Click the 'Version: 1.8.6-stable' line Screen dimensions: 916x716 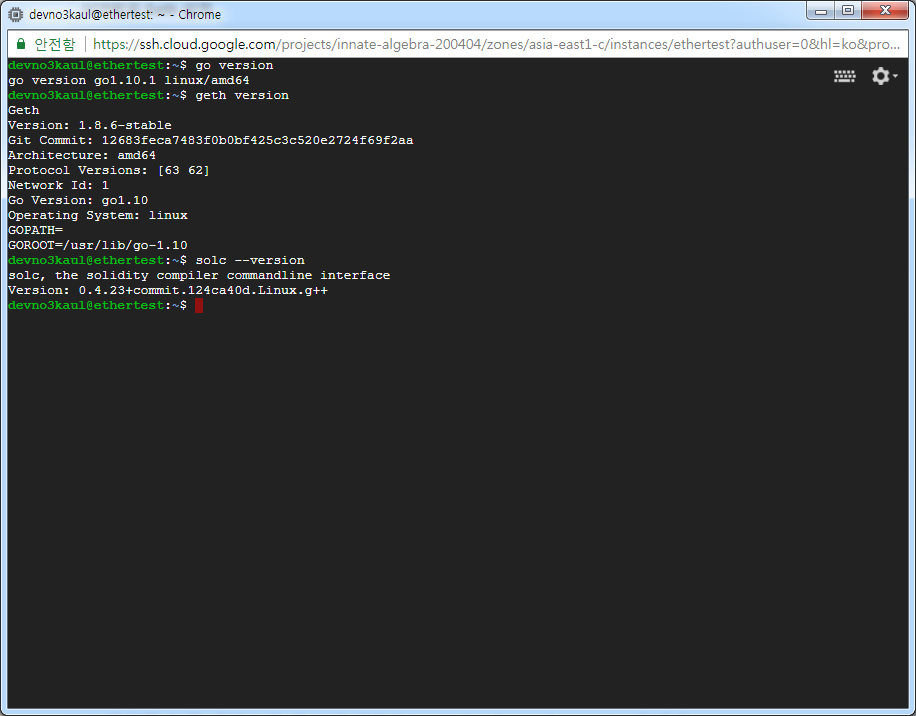[x=90, y=125]
